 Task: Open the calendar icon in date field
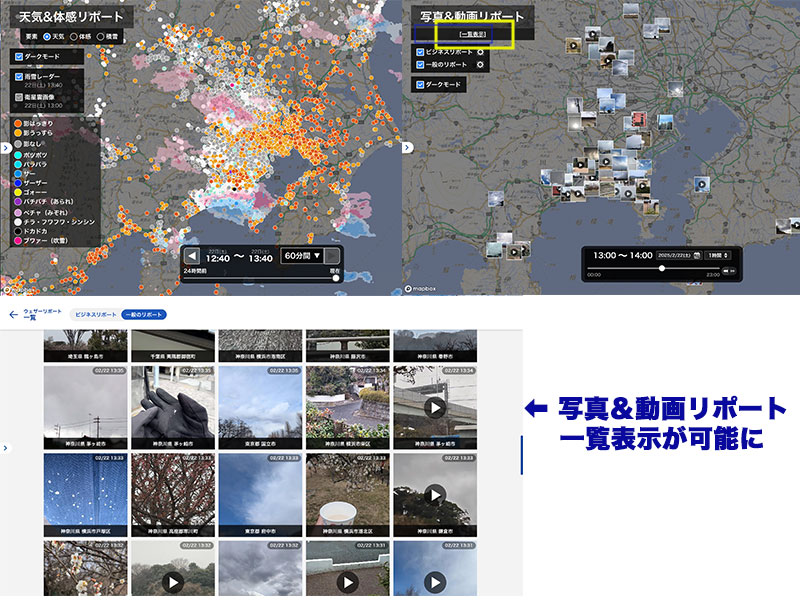[x=696, y=256]
